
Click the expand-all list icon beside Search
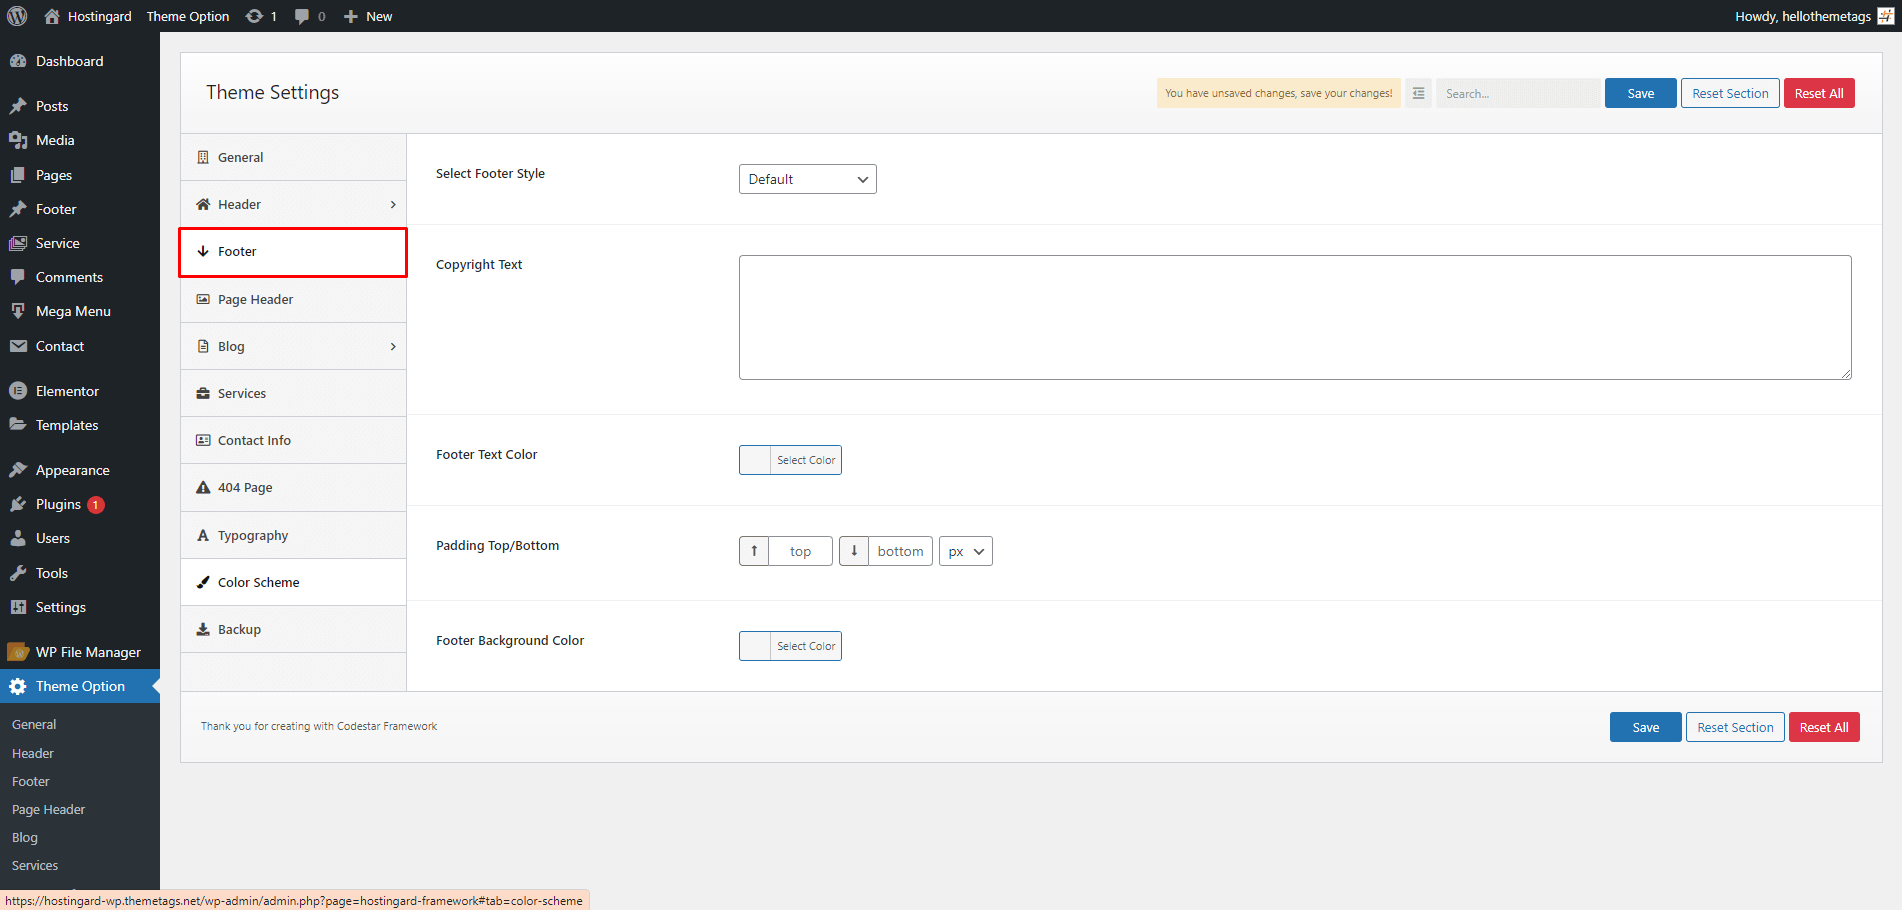tap(1418, 93)
